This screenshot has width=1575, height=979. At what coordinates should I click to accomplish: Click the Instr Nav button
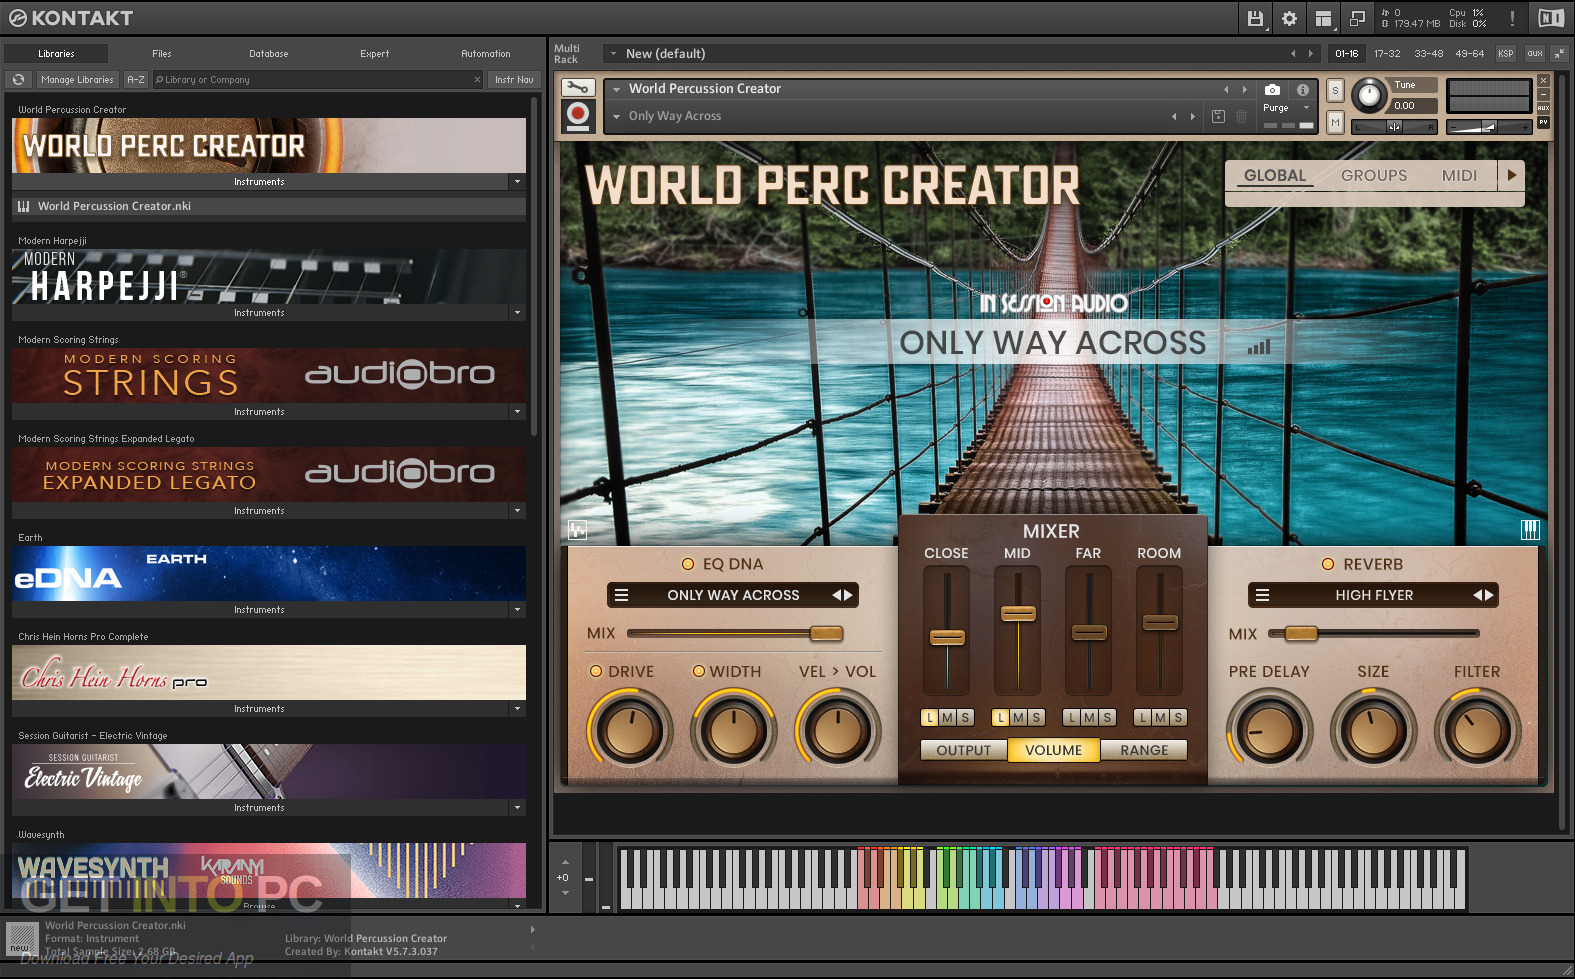[514, 80]
